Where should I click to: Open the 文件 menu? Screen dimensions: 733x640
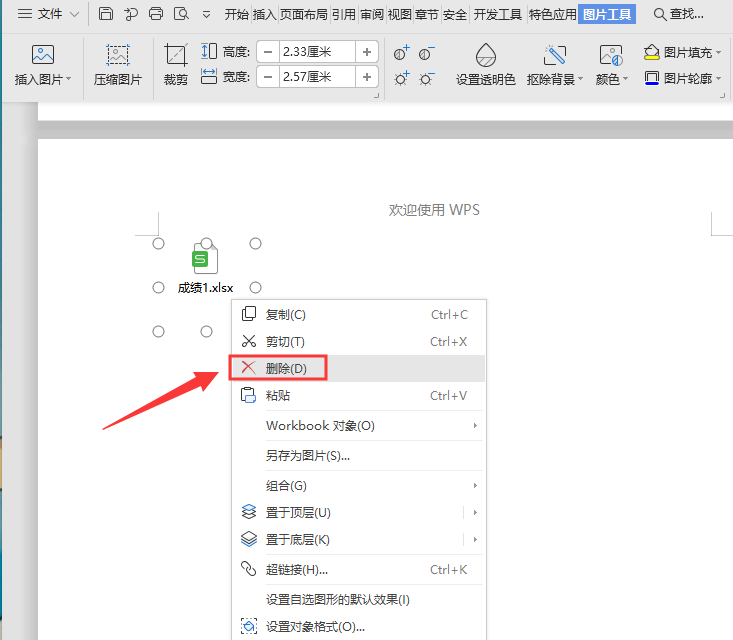[x=48, y=14]
